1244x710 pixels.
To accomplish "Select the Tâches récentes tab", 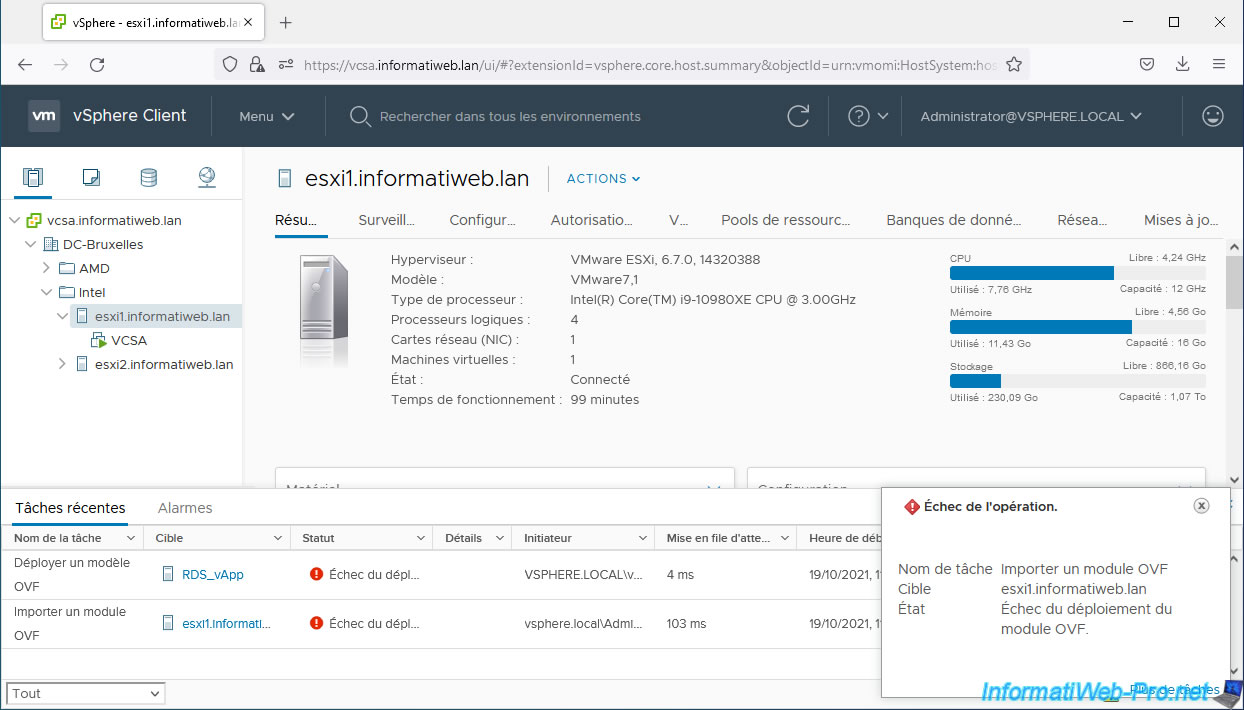I will pos(70,508).
